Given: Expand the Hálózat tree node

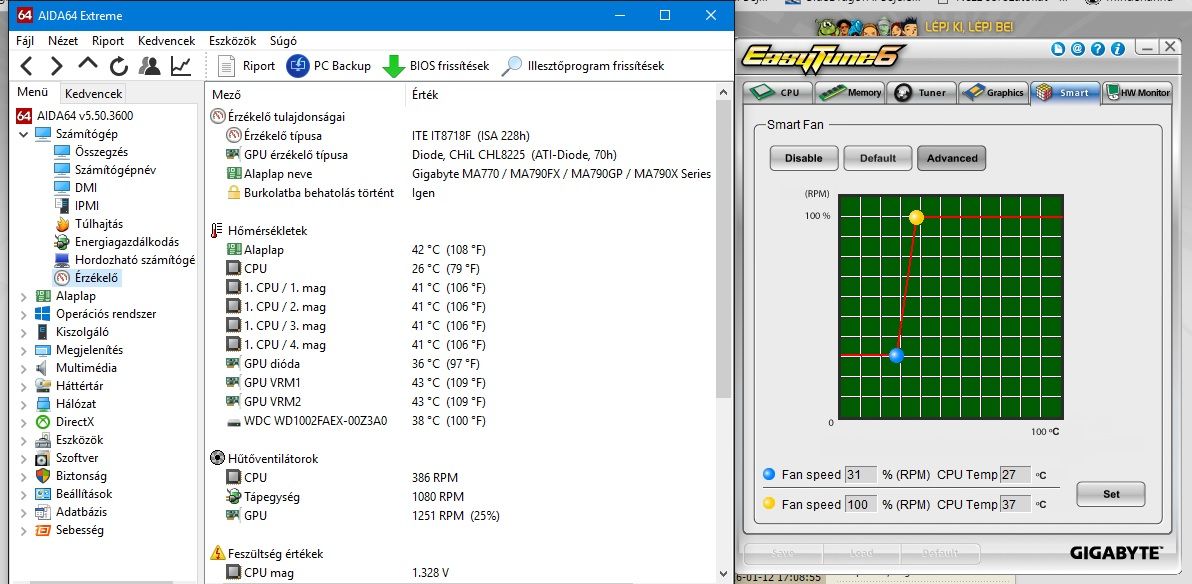Looking at the screenshot, I should (24, 404).
